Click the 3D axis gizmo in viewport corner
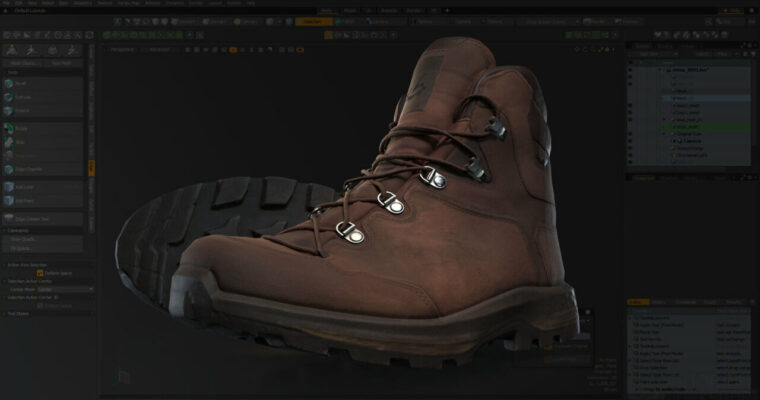 tap(123, 377)
